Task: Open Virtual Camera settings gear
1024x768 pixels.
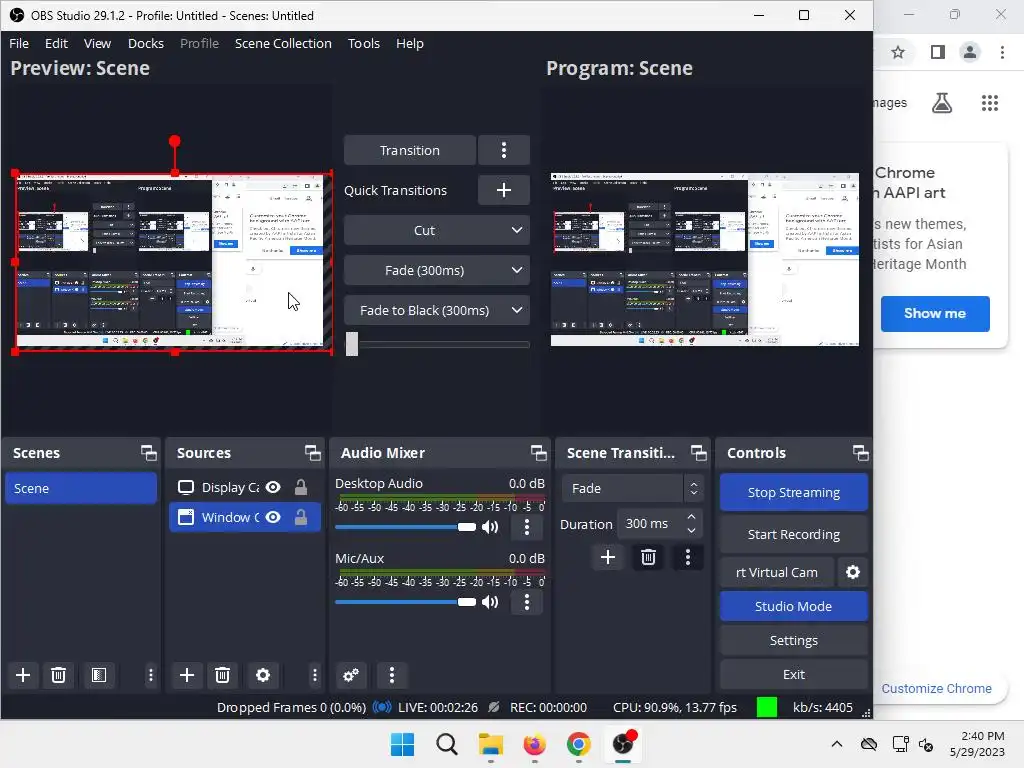Action: coord(853,572)
